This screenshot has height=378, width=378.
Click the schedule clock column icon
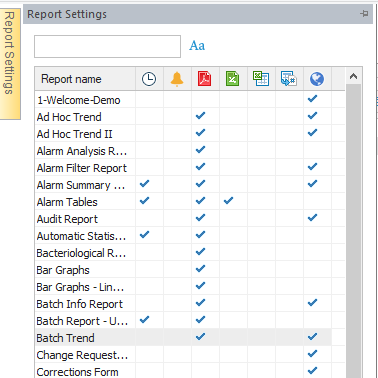click(x=149, y=79)
